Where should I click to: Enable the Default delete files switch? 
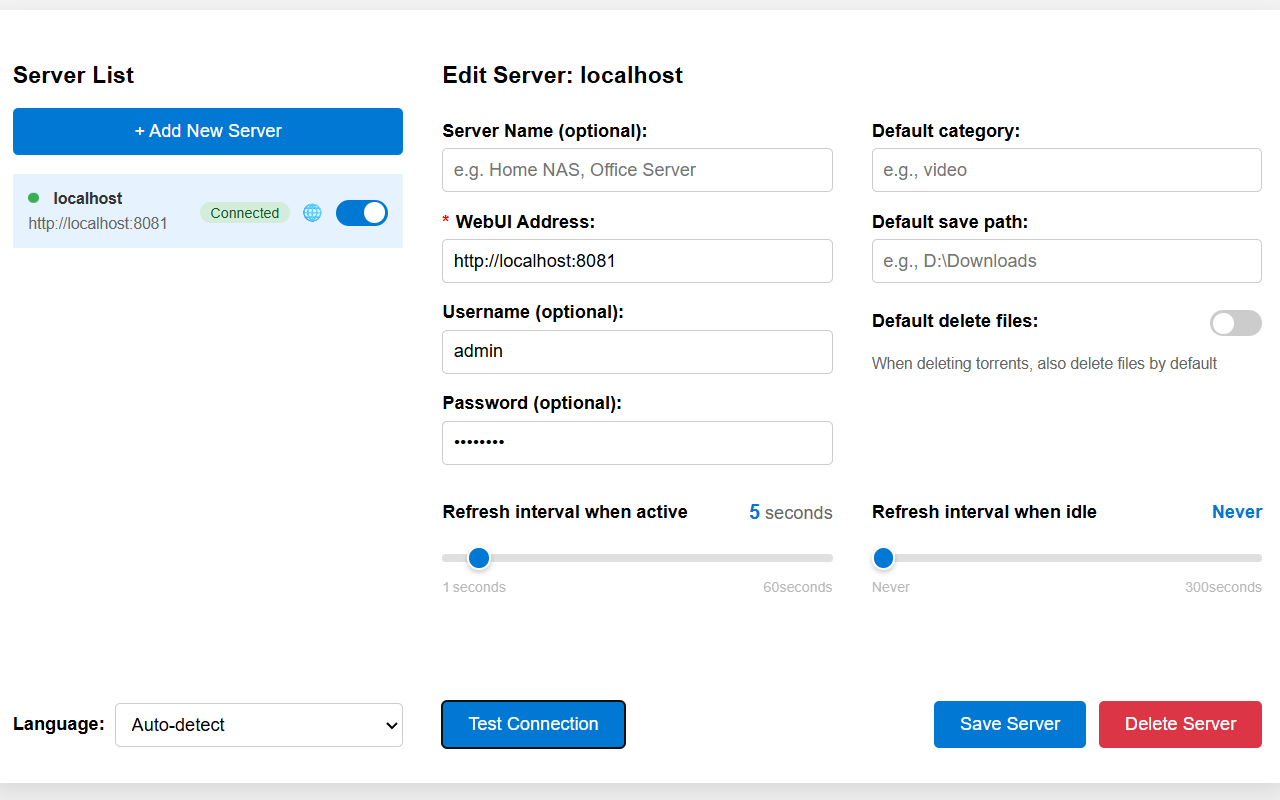pyautogui.click(x=1235, y=323)
